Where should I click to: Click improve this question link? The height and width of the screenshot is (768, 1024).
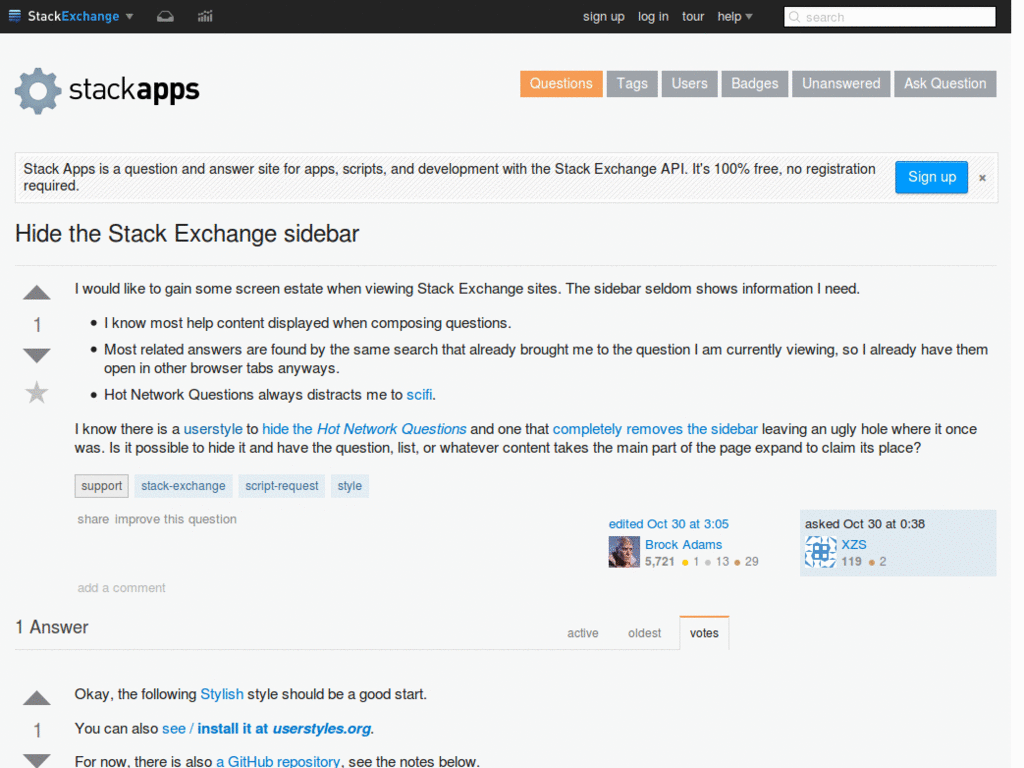pos(176,519)
